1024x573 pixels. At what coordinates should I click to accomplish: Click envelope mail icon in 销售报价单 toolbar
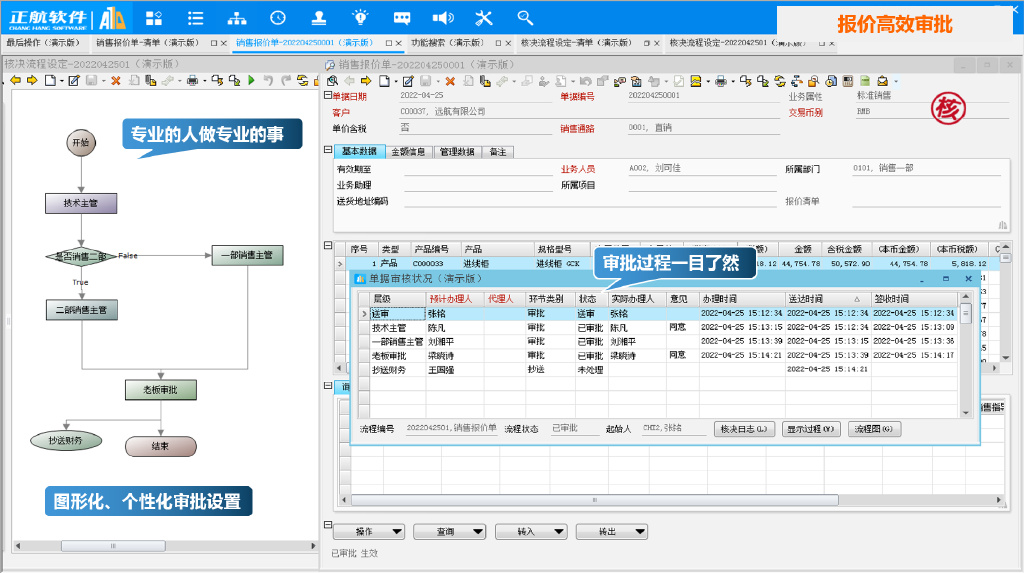(x=882, y=81)
